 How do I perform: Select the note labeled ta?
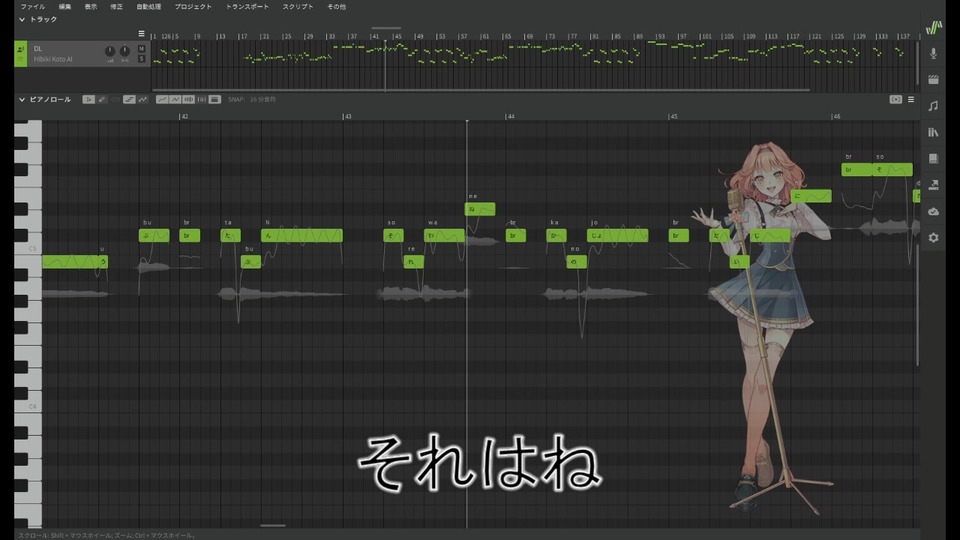pos(230,235)
